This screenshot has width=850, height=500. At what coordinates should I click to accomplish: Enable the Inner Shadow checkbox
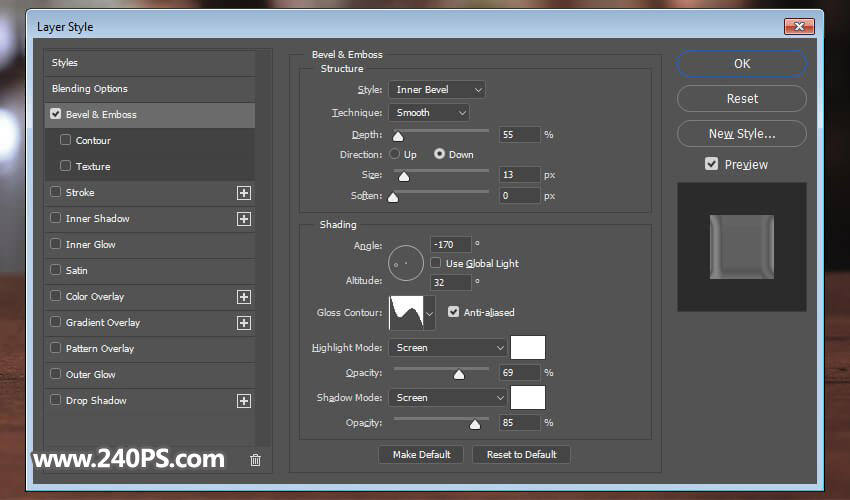pos(55,218)
